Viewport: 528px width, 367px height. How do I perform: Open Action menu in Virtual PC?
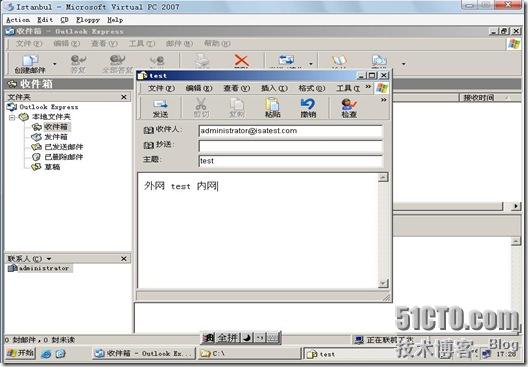coord(18,20)
